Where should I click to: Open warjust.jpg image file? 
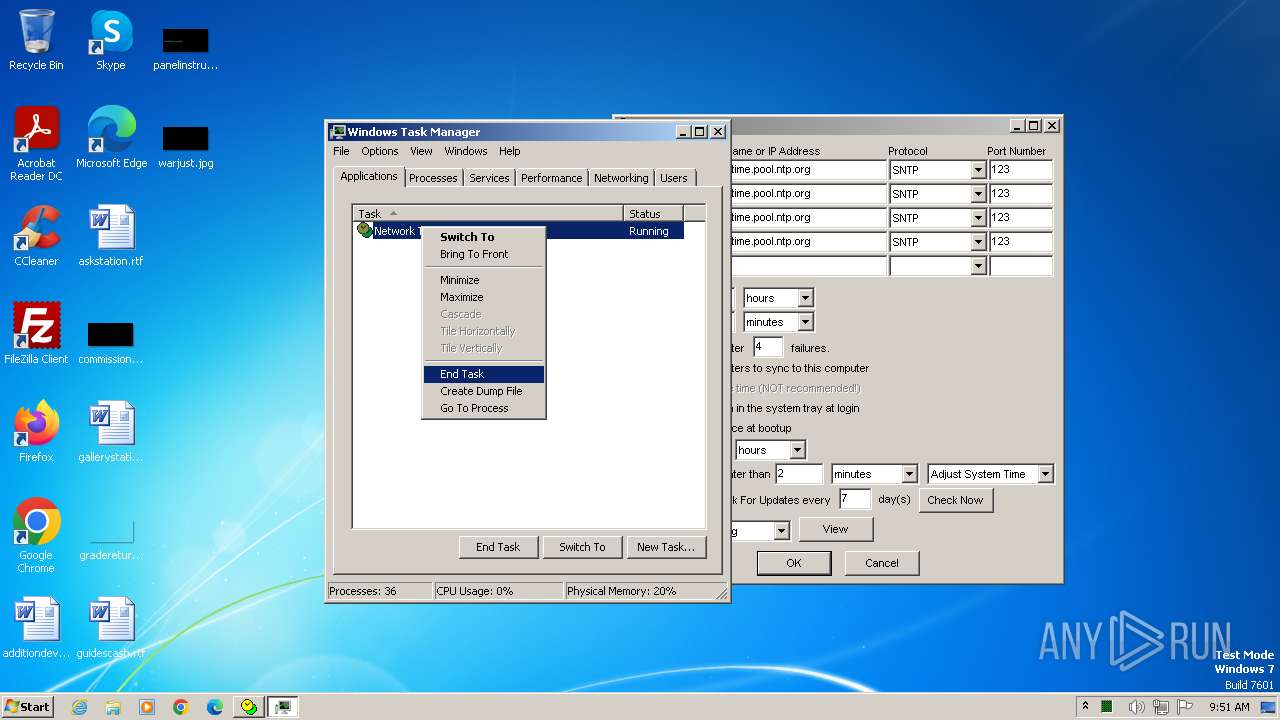coord(185,145)
